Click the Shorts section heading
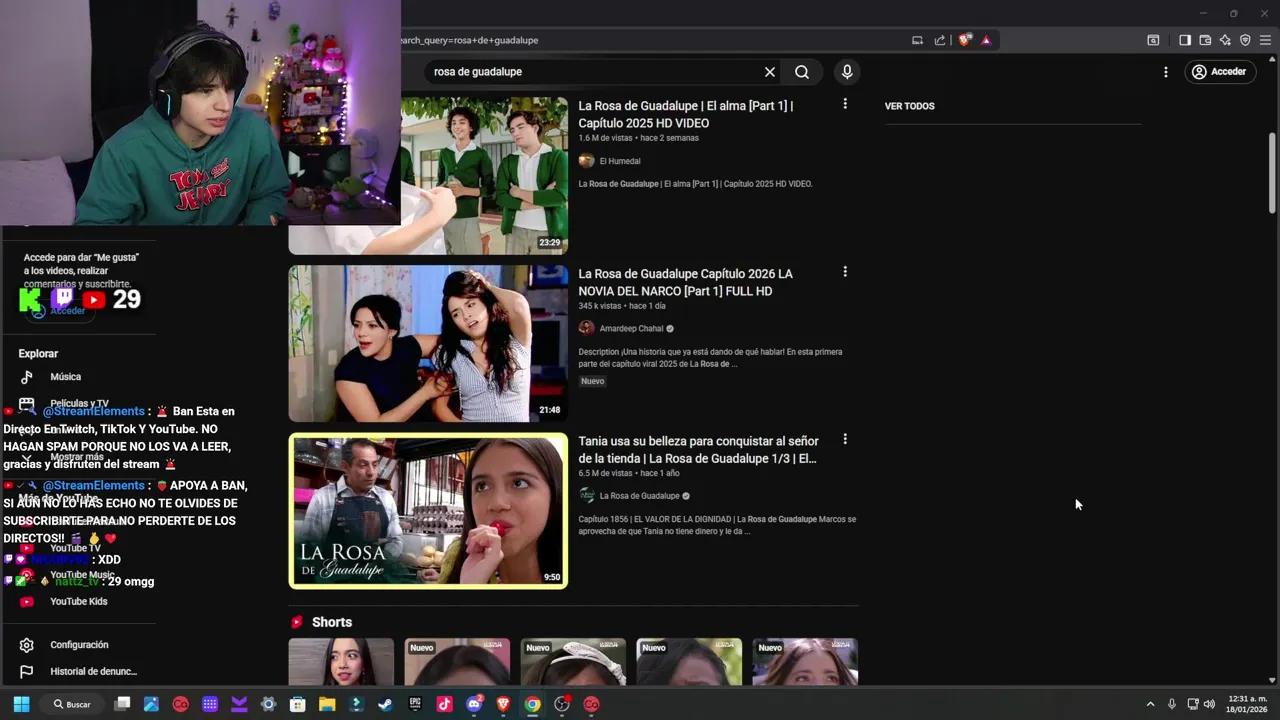1280x720 pixels. pos(332,622)
